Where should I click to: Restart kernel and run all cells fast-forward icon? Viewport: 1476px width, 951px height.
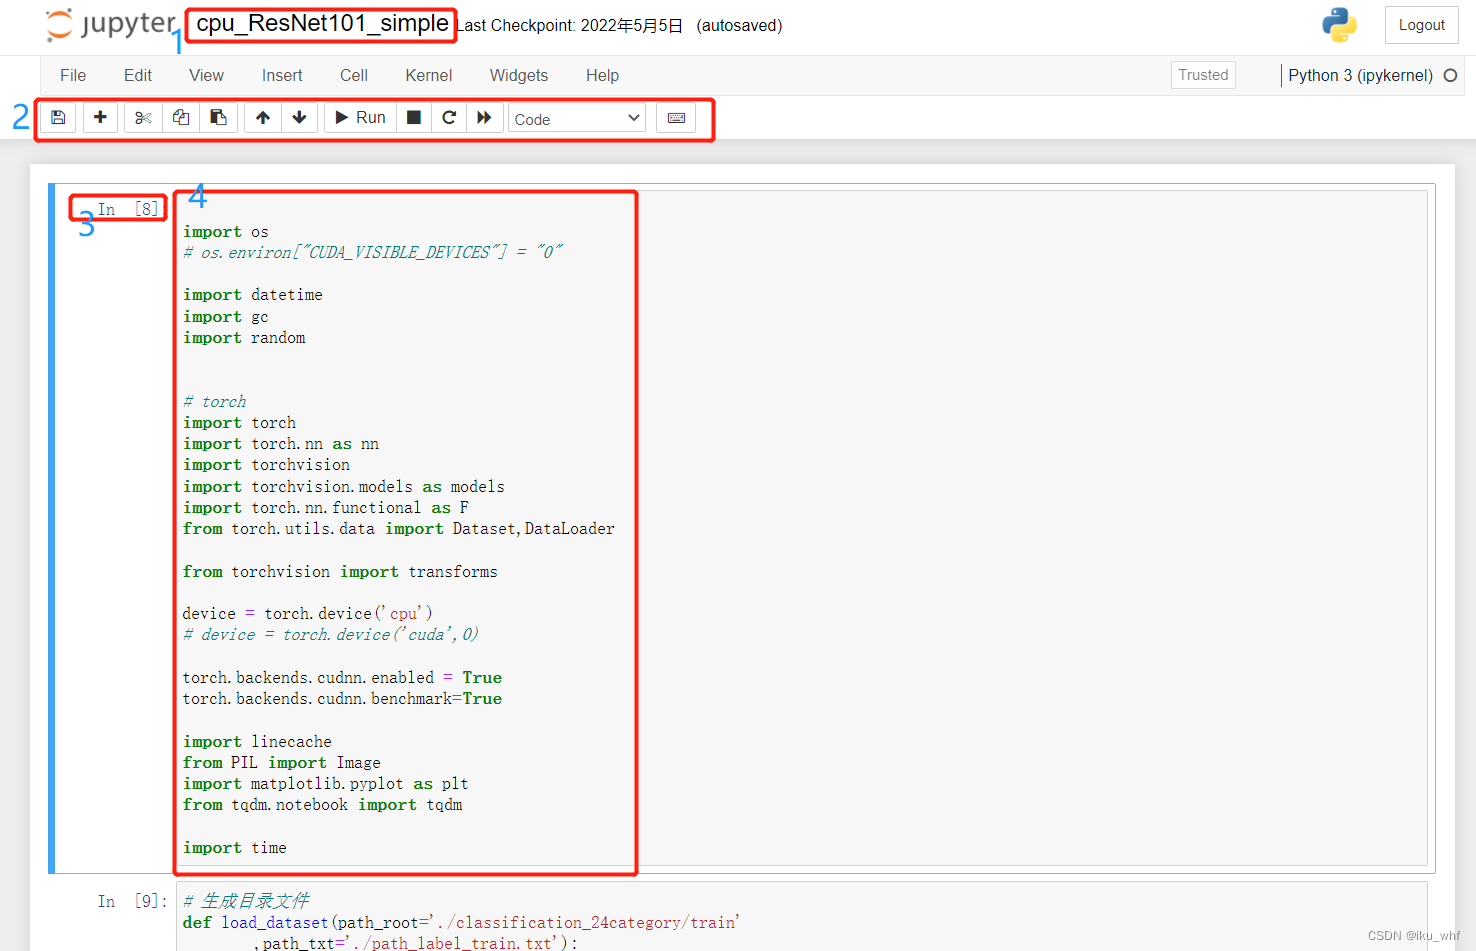point(484,118)
